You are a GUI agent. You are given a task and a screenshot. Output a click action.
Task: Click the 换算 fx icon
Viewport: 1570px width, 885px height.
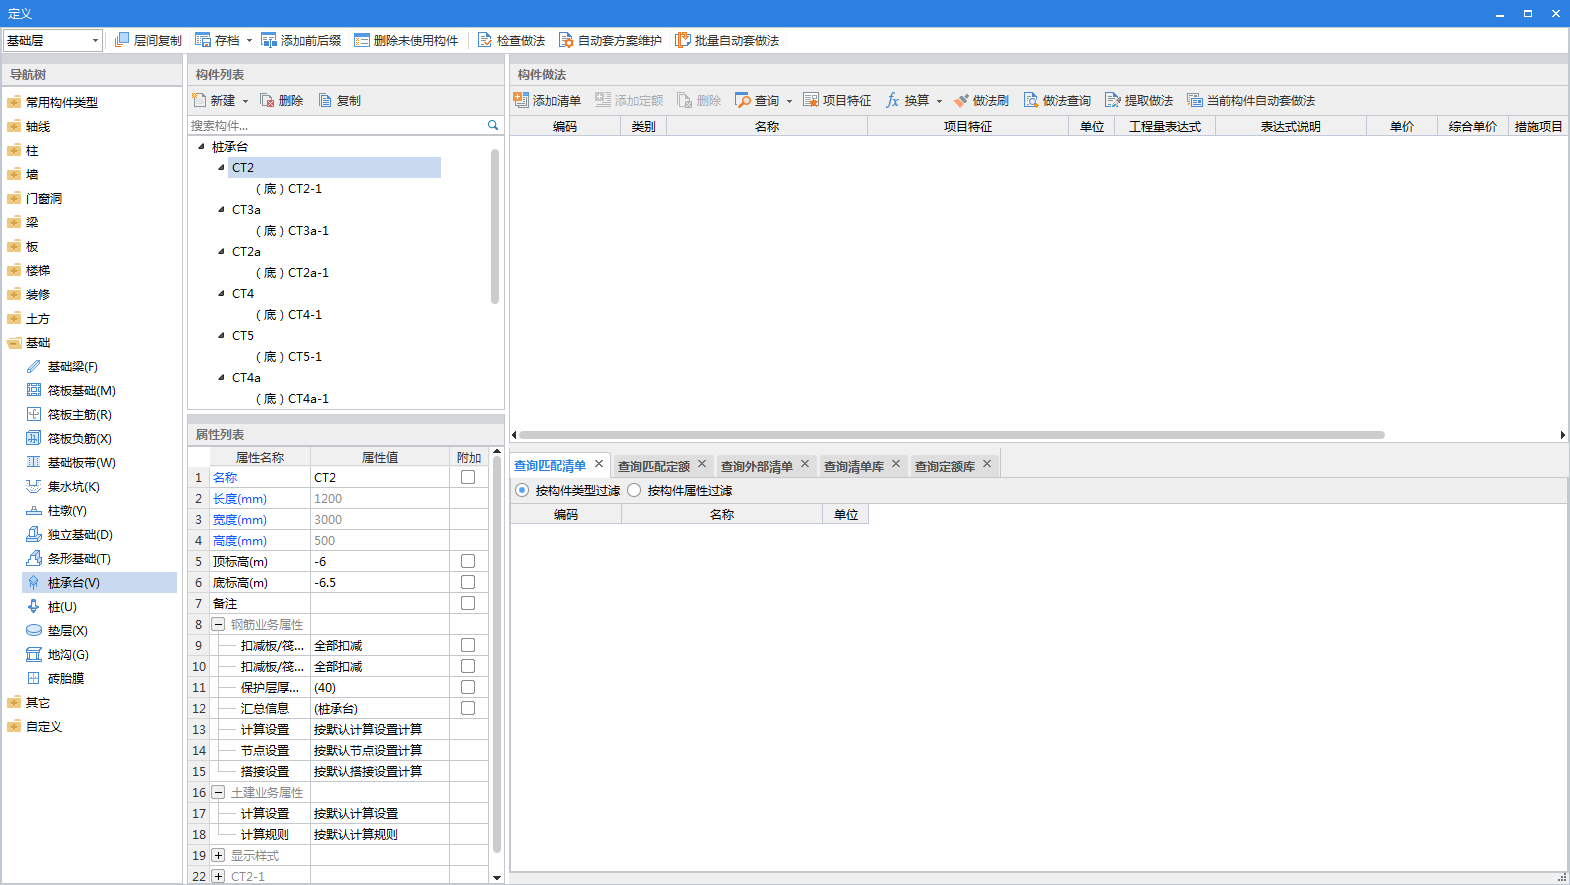tap(893, 100)
